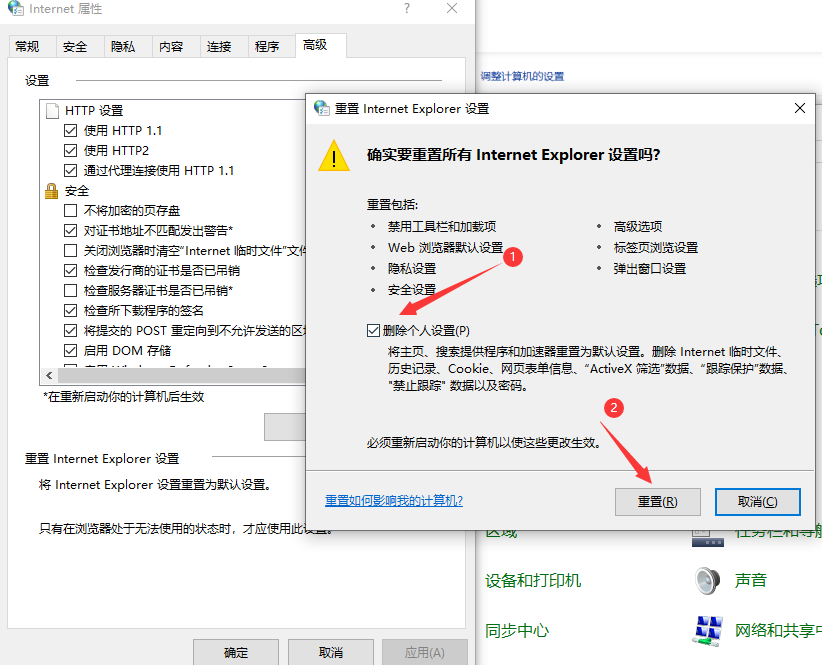The image size is (822, 665).
Task: Toggle 将提交的 POST 重定向 checkbox
Action: [70, 331]
